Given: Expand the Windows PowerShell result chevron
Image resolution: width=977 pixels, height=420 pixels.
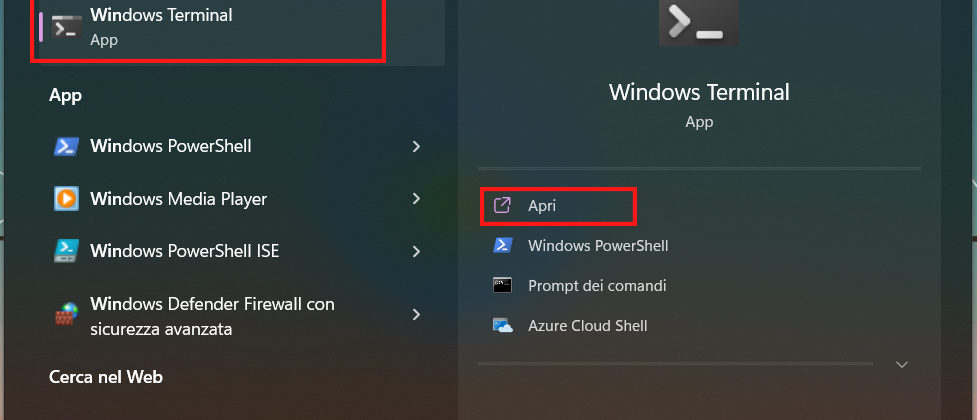Looking at the screenshot, I should 416,146.
